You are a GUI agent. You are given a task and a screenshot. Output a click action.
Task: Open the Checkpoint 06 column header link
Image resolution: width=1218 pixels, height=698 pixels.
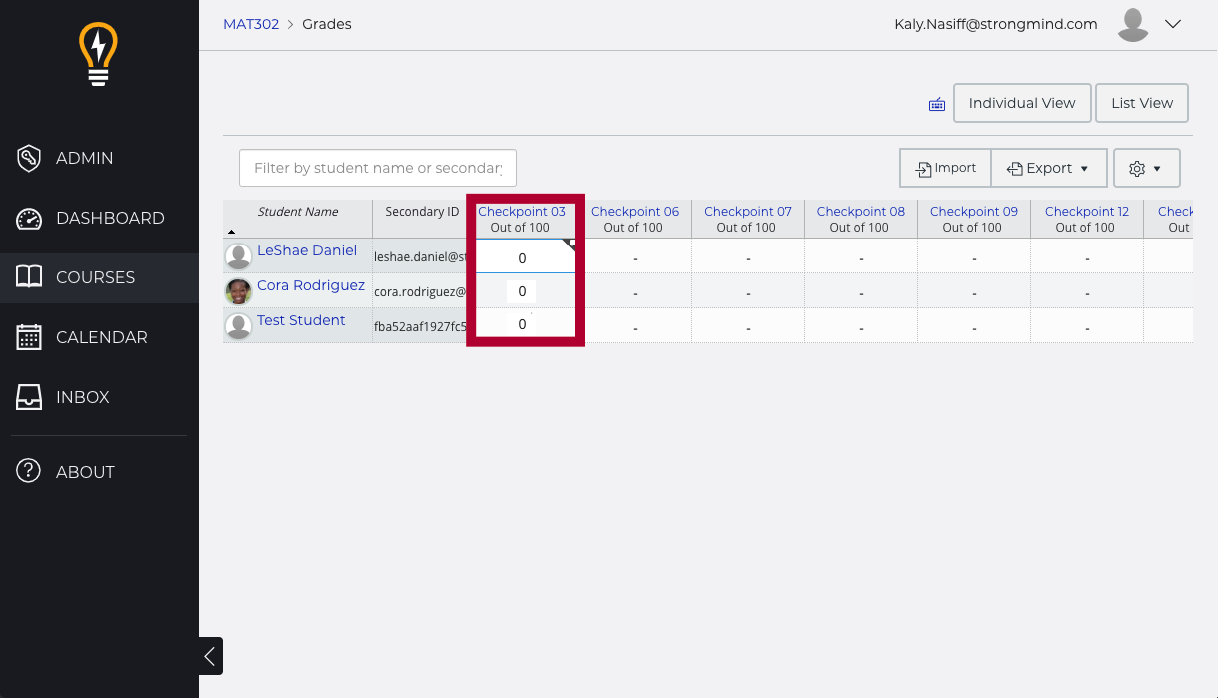point(634,211)
